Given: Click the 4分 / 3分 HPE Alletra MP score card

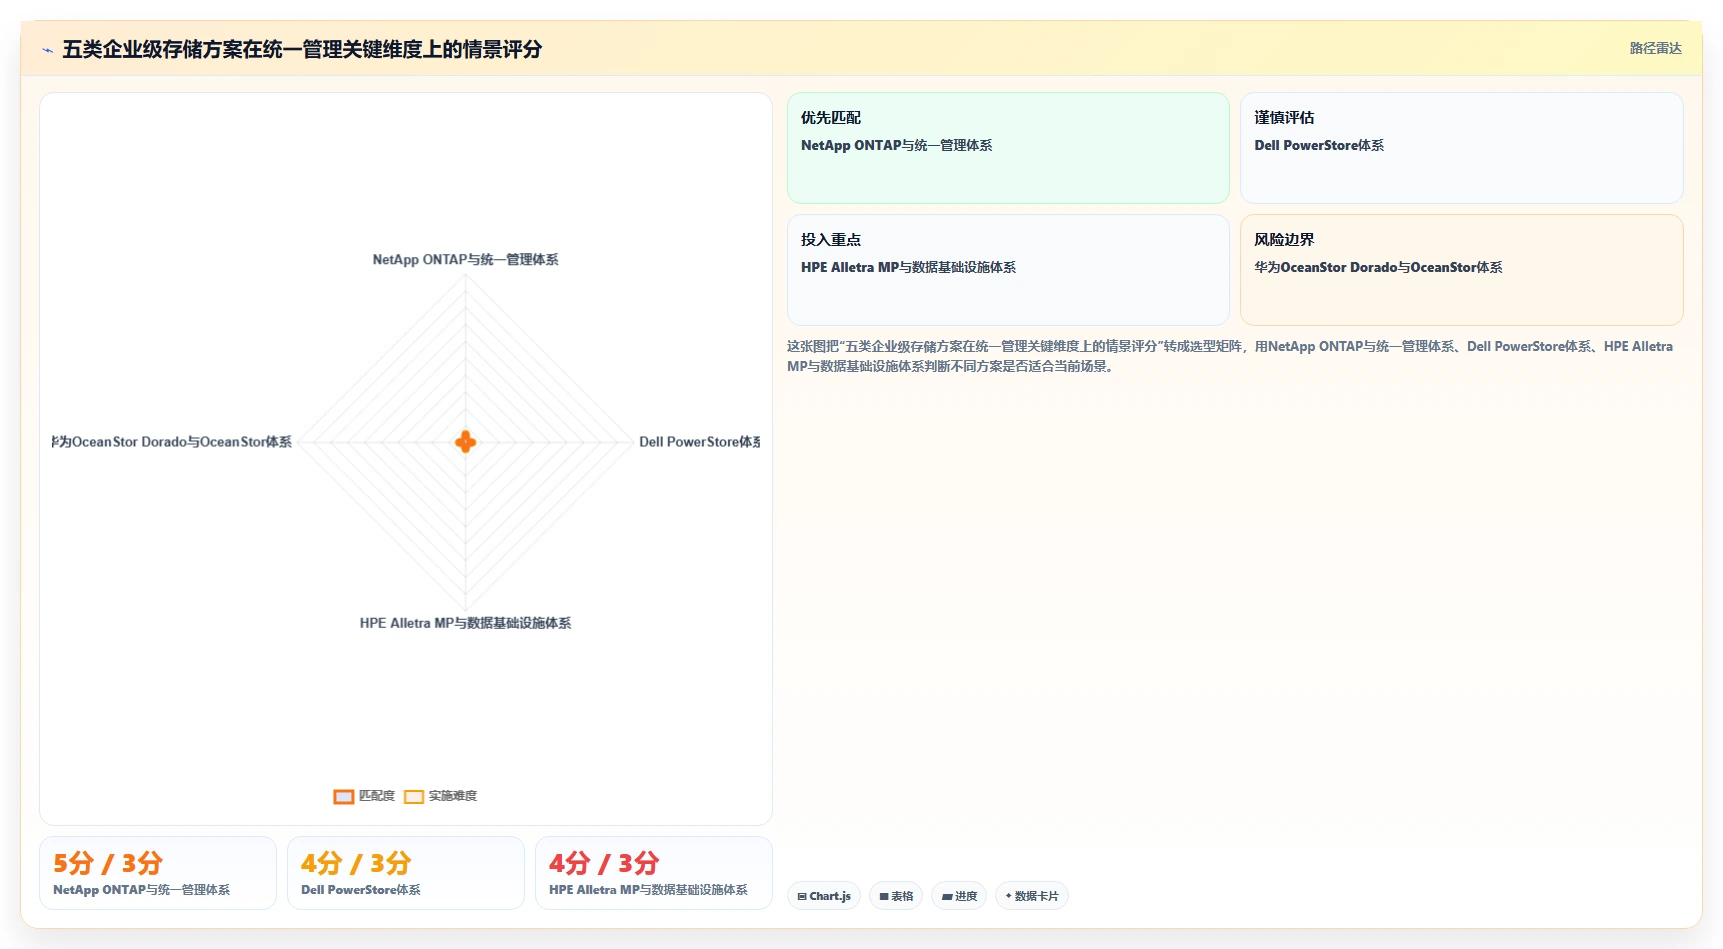Looking at the screenshot, I should 654,873.
